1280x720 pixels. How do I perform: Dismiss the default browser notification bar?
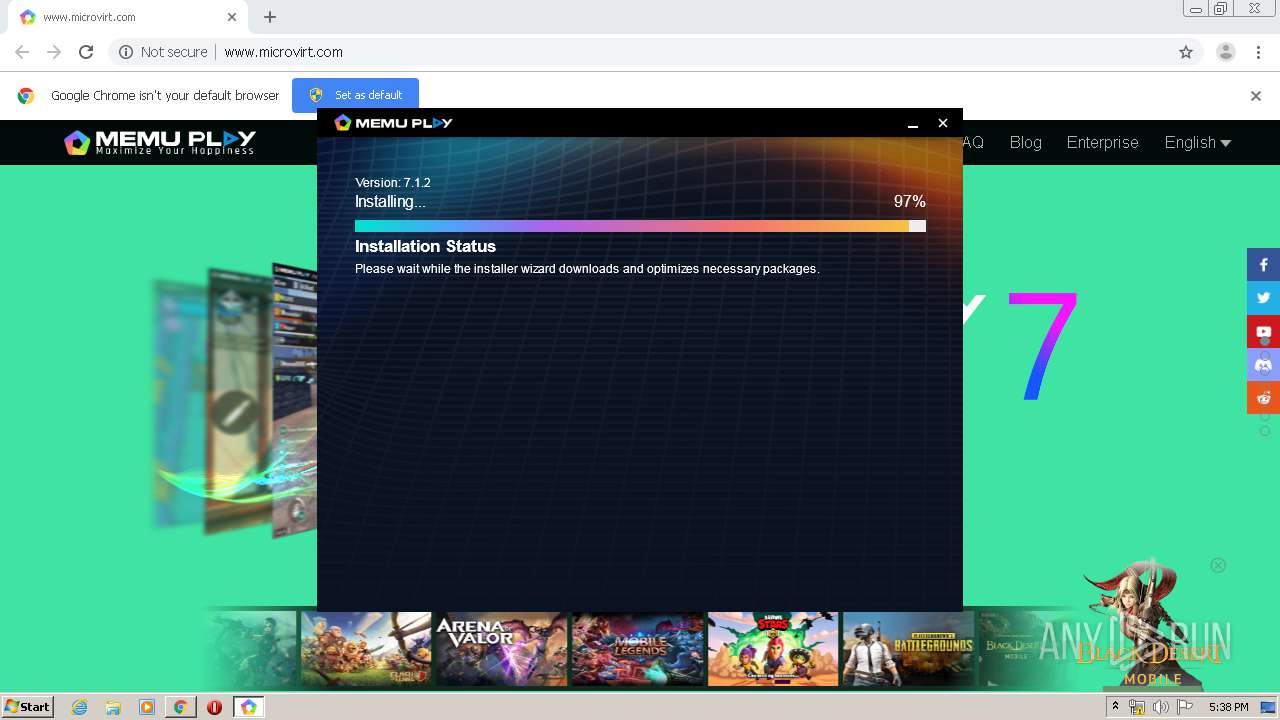coord(1256,96)
